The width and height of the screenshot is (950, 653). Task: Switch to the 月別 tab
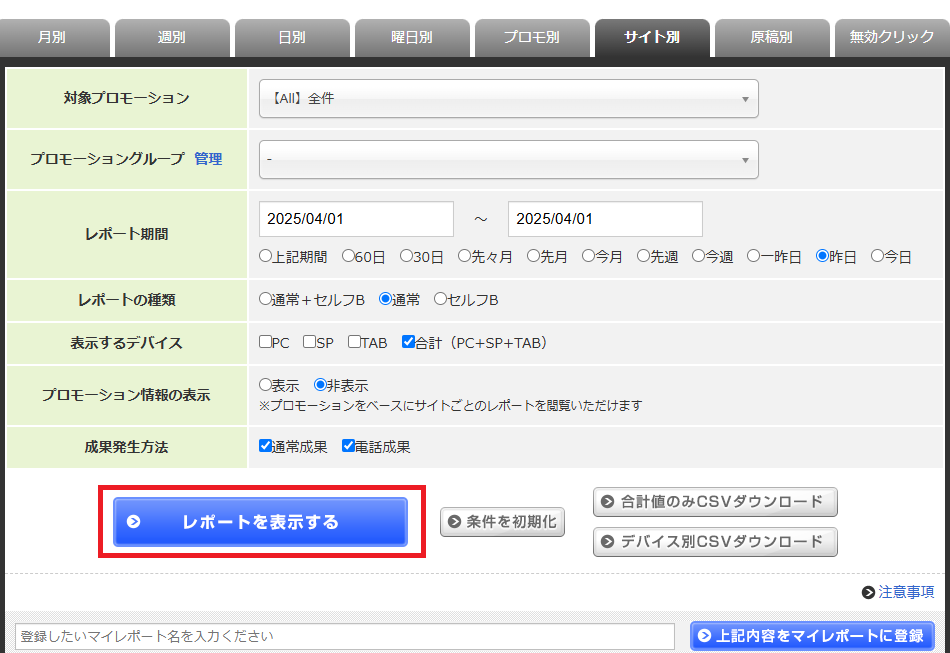[52, 38]
